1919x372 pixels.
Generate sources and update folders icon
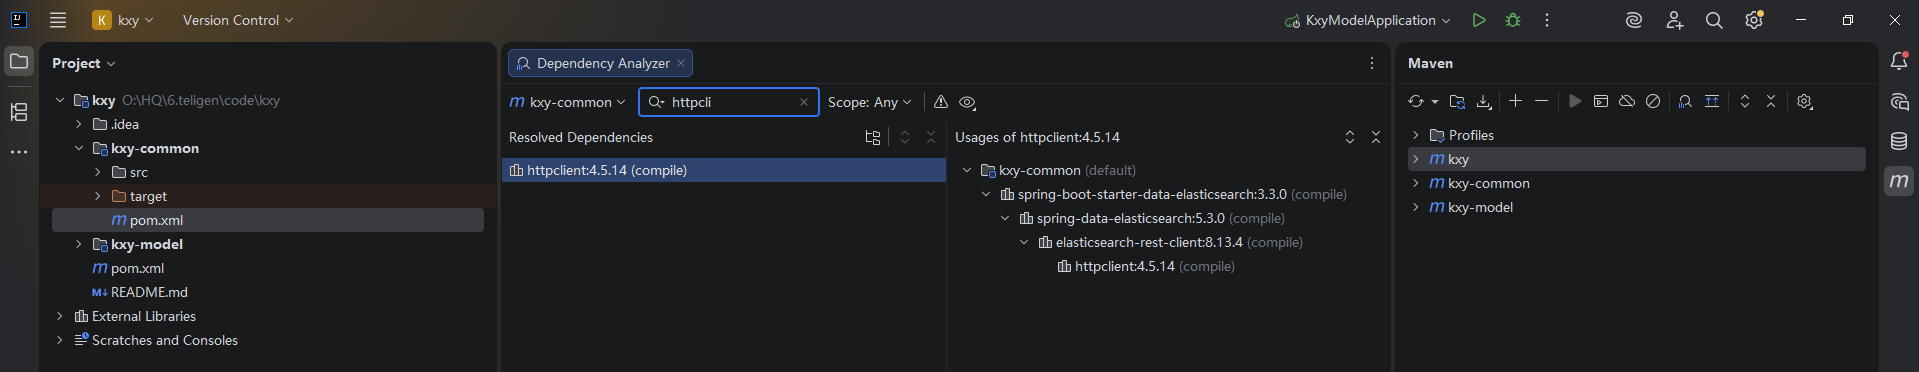[1457, 101]
